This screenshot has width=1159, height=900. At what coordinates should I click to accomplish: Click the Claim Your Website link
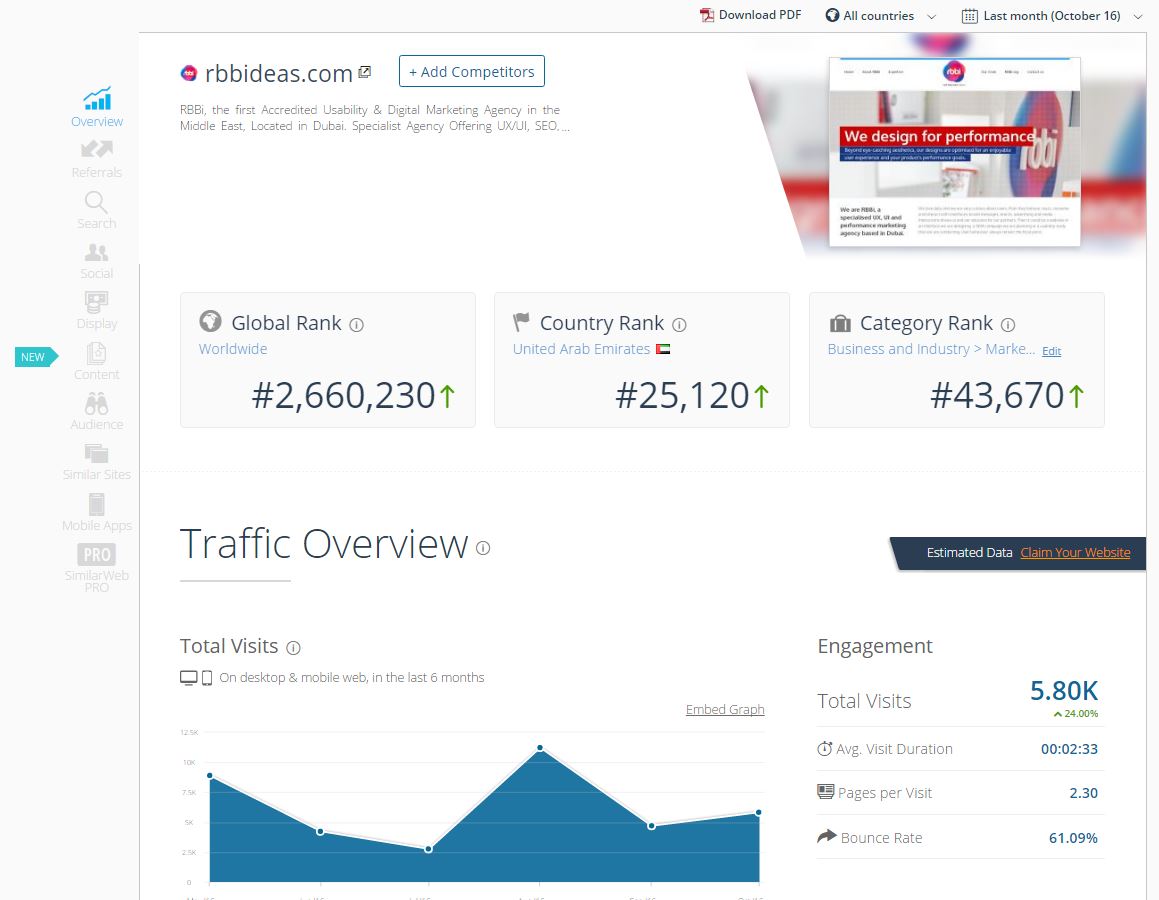pyautogui.click(x=1075, y=553)
